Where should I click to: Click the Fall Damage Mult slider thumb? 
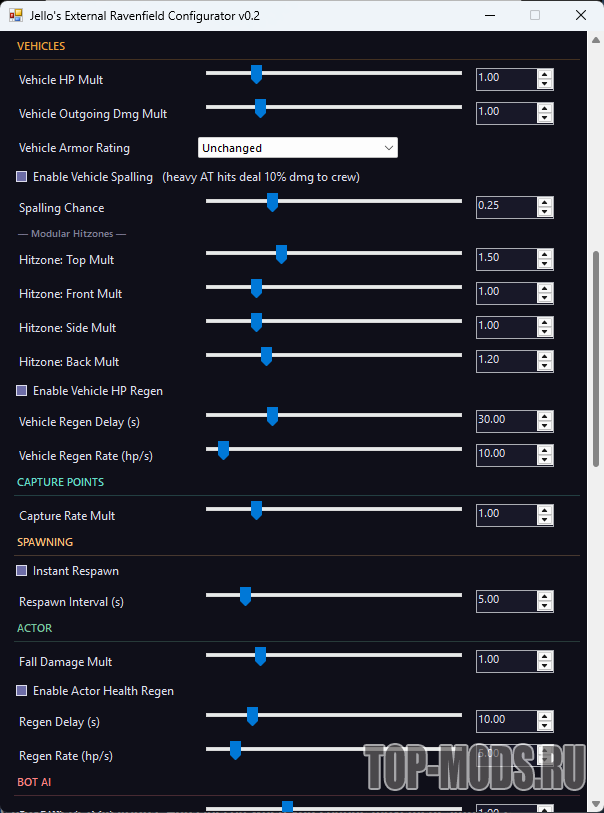260,657
